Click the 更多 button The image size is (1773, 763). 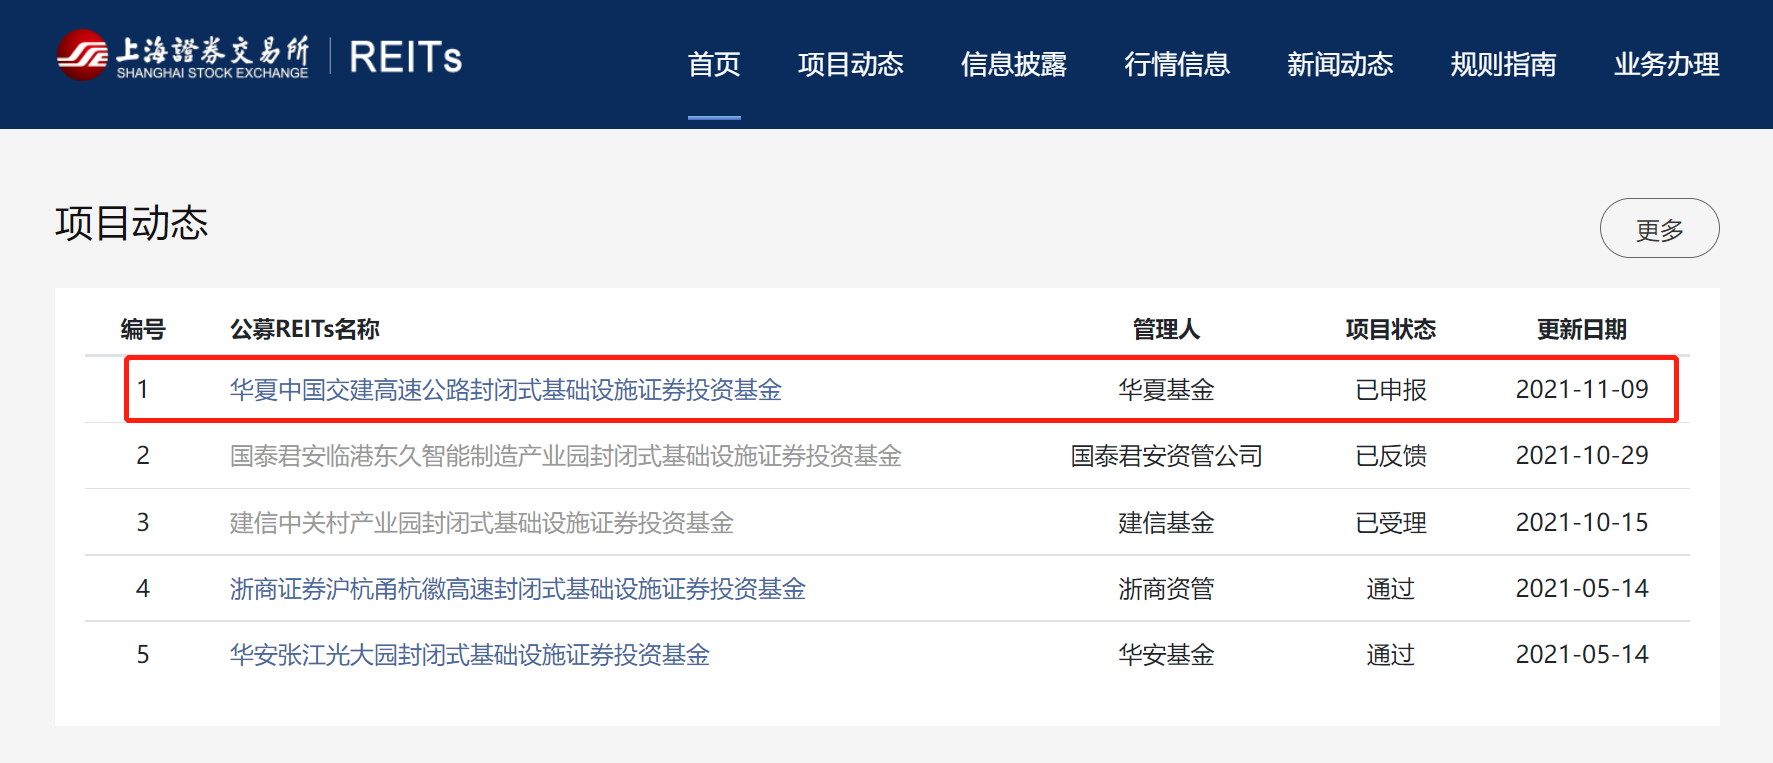1660,228
